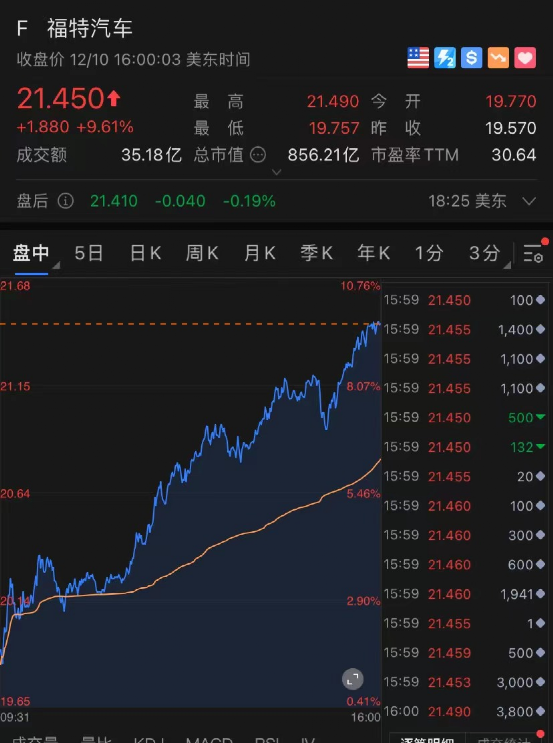Tap the closing price 21.450
Screen dimensions: 553x743
[x=60, y=99]
